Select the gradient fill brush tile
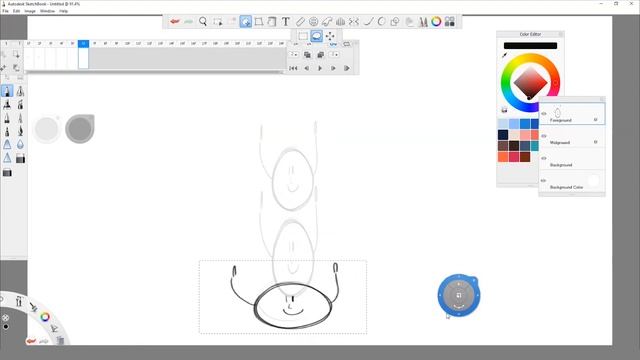 [20, 158]
